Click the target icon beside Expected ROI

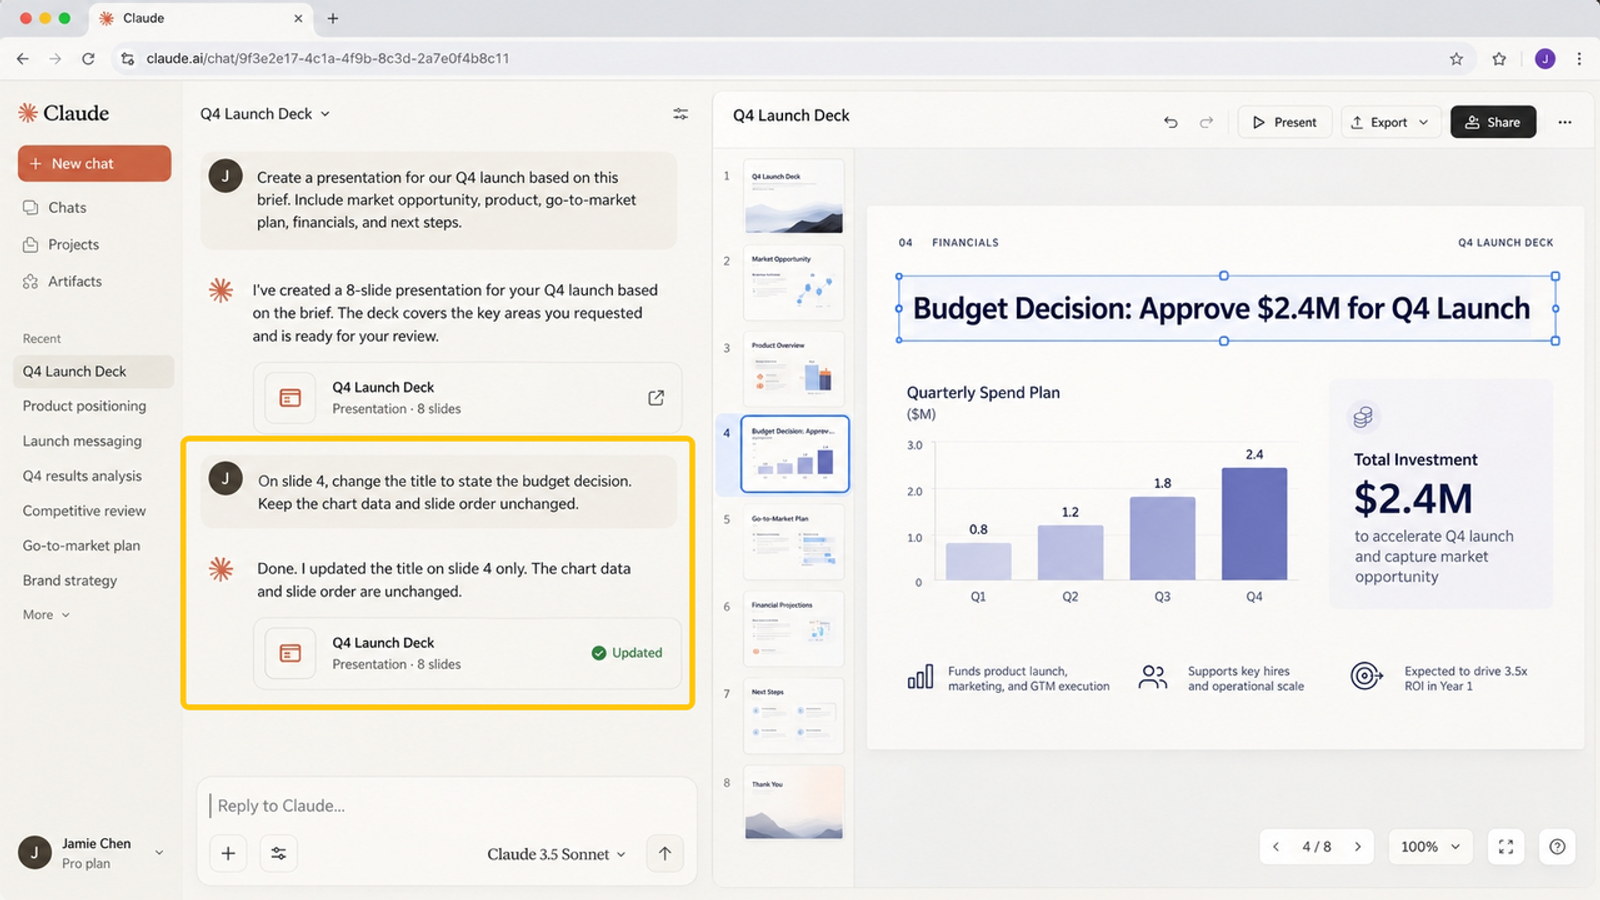1366,677
